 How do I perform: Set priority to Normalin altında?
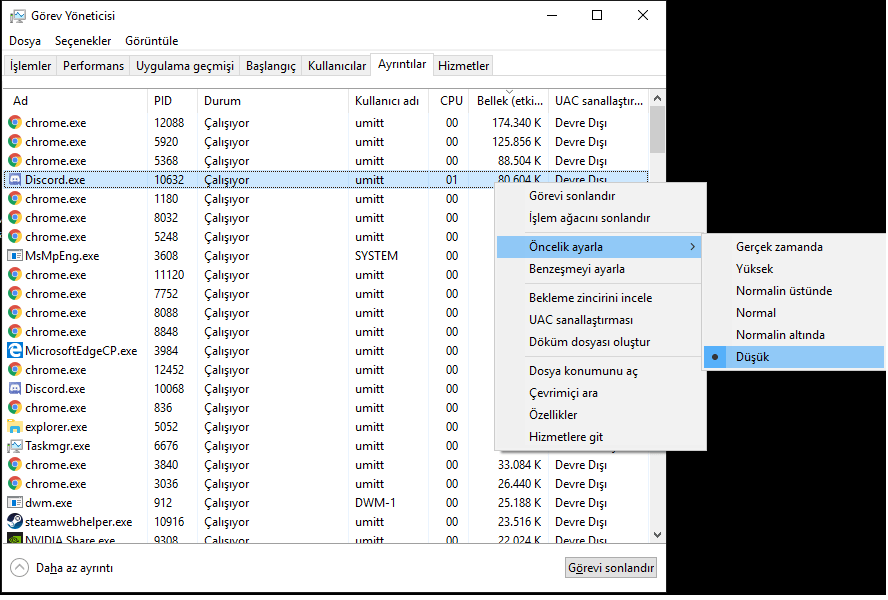[x=794, y=335]
